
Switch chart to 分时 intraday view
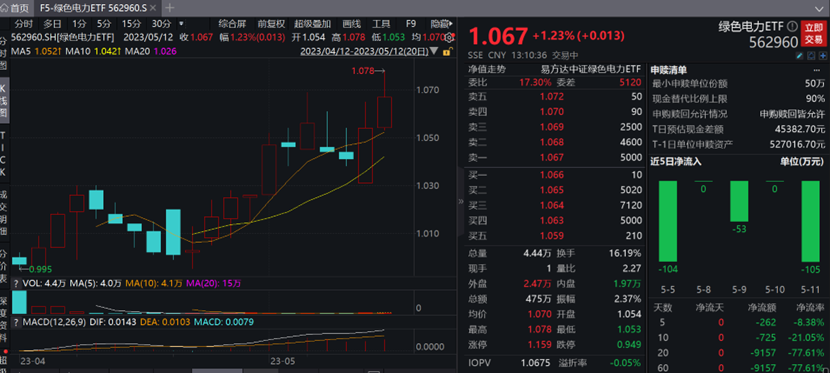[24, 24]
